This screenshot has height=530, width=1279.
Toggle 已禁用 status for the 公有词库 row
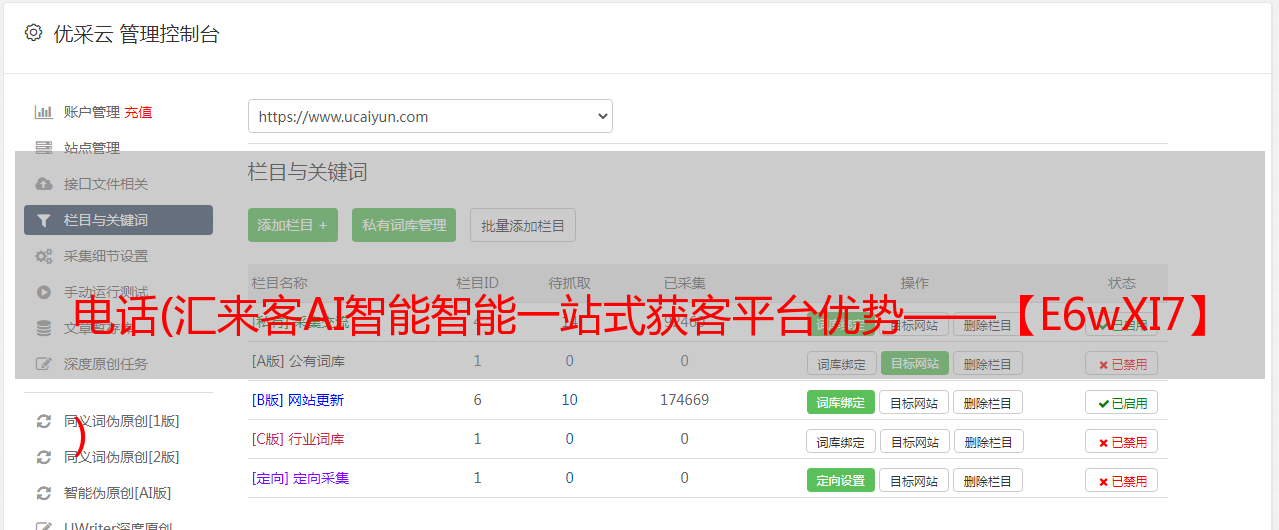point(1122,364)
